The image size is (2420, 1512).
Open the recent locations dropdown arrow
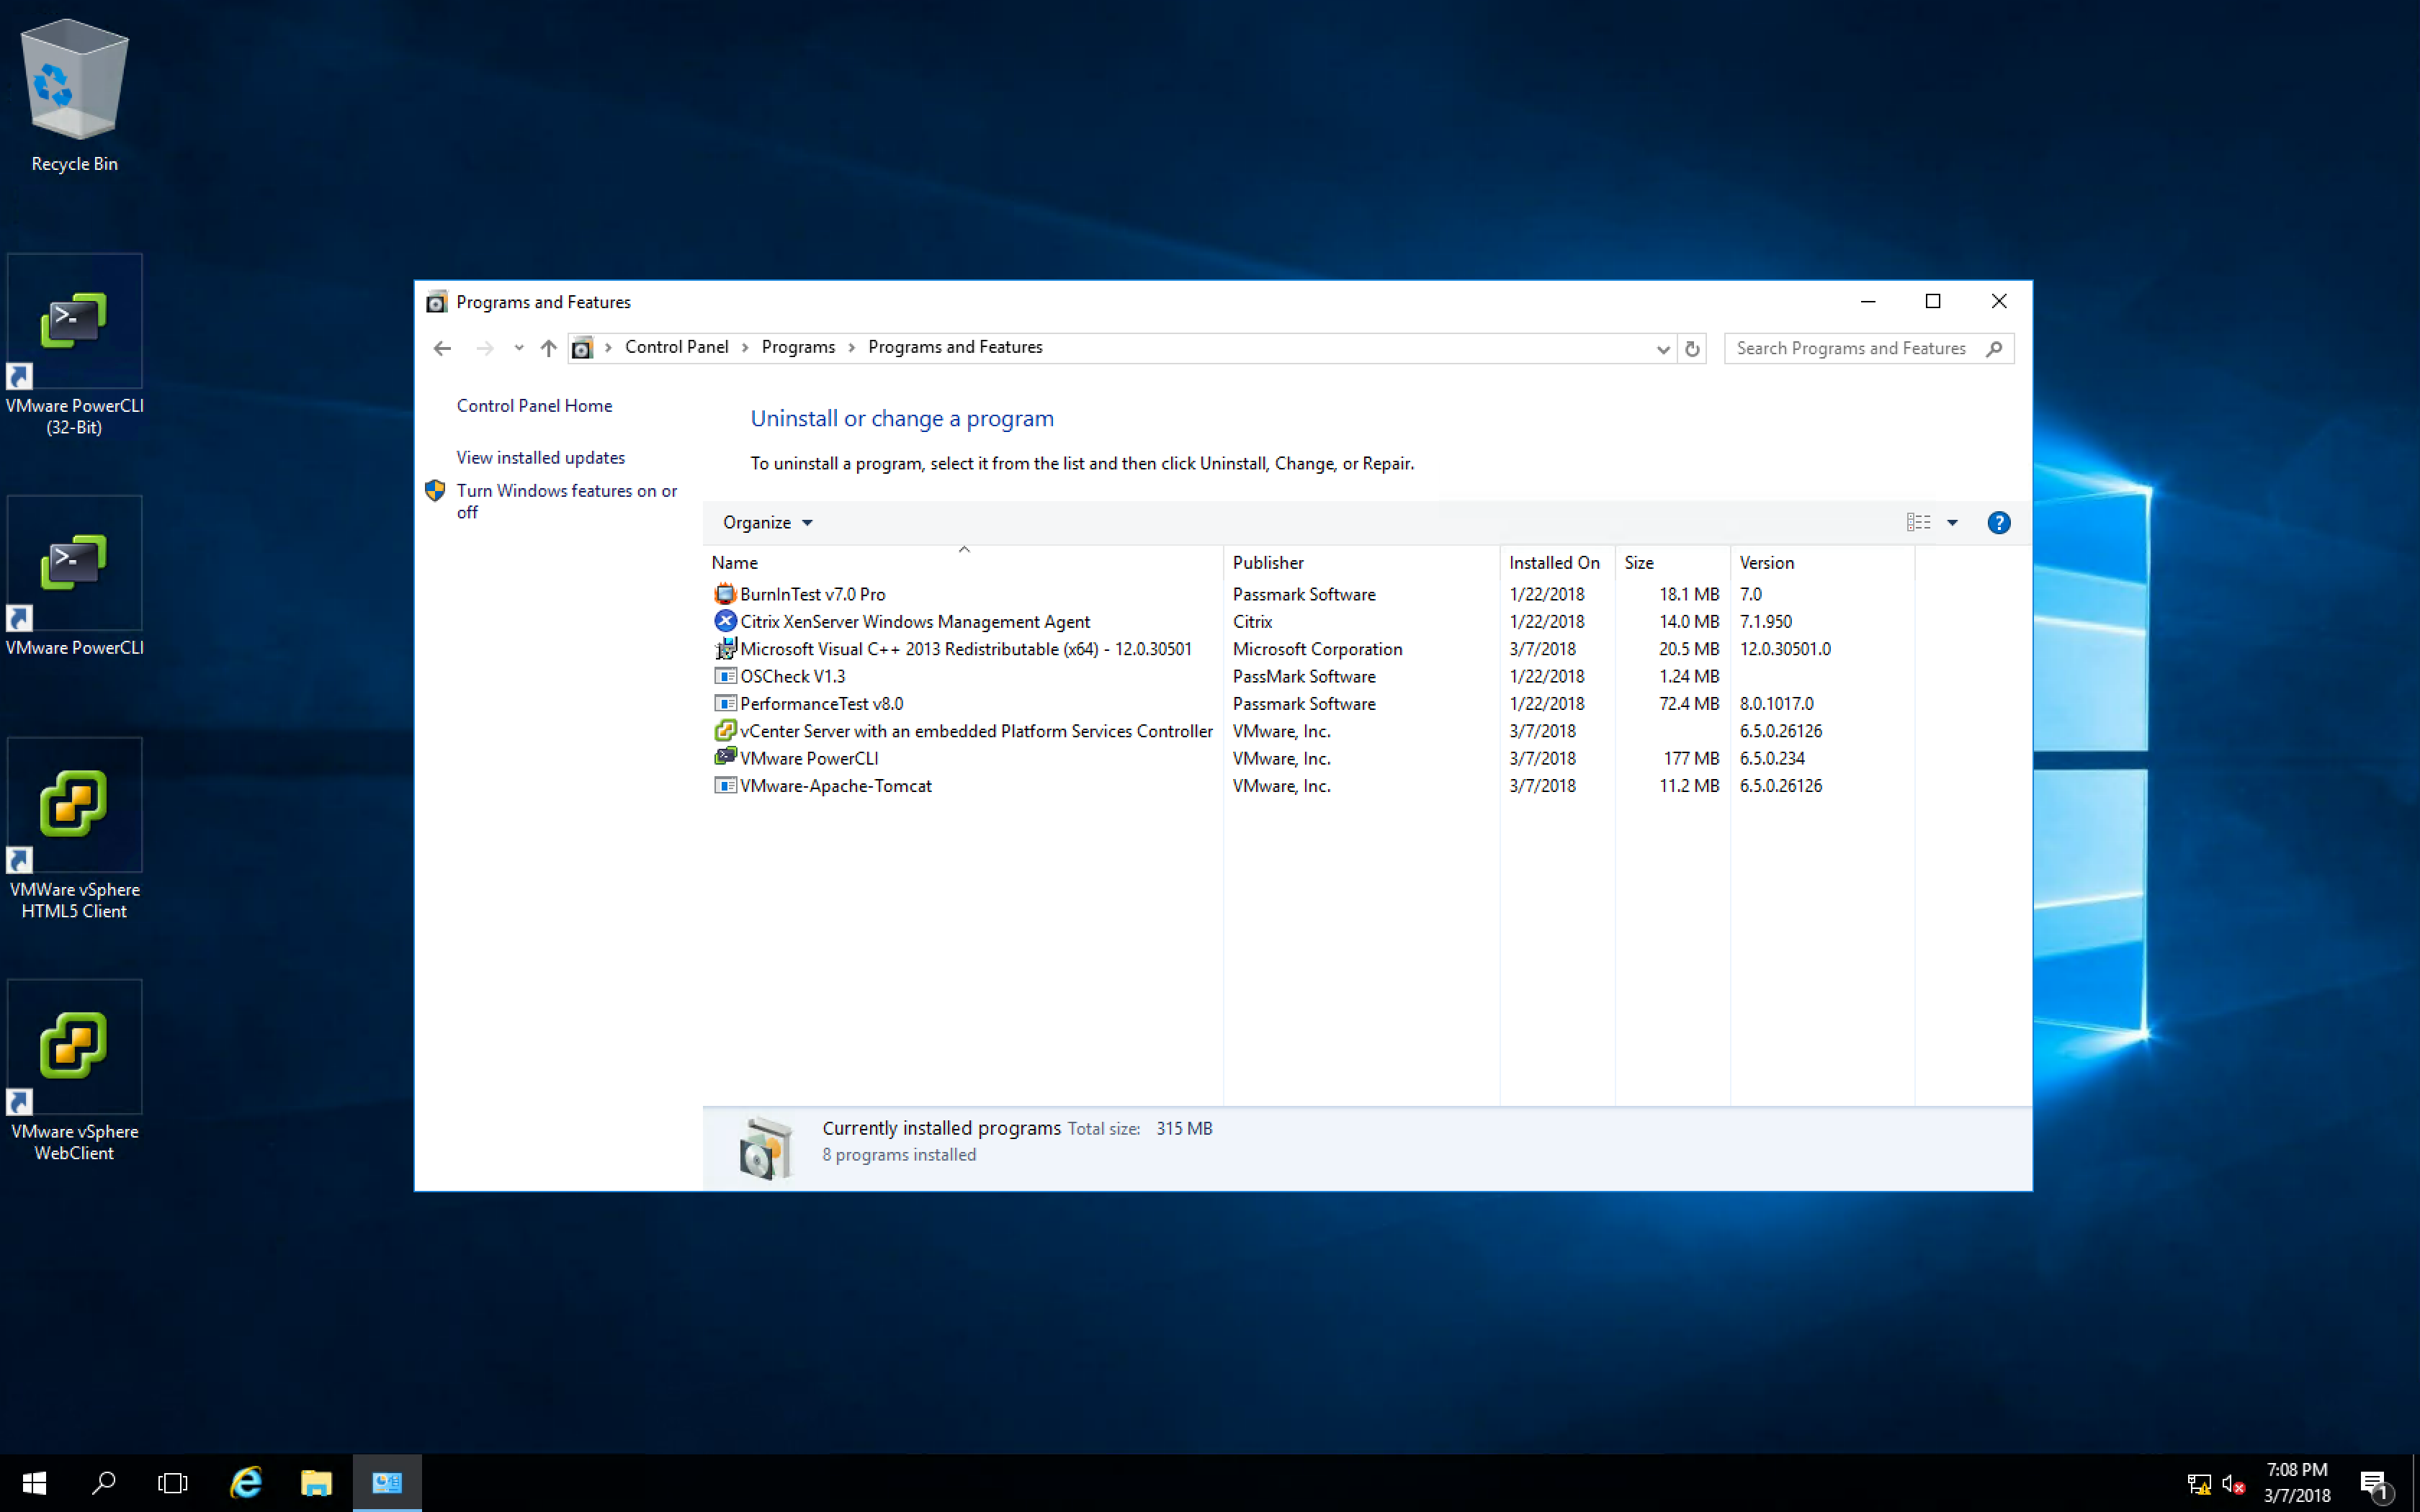click(518, 348)
